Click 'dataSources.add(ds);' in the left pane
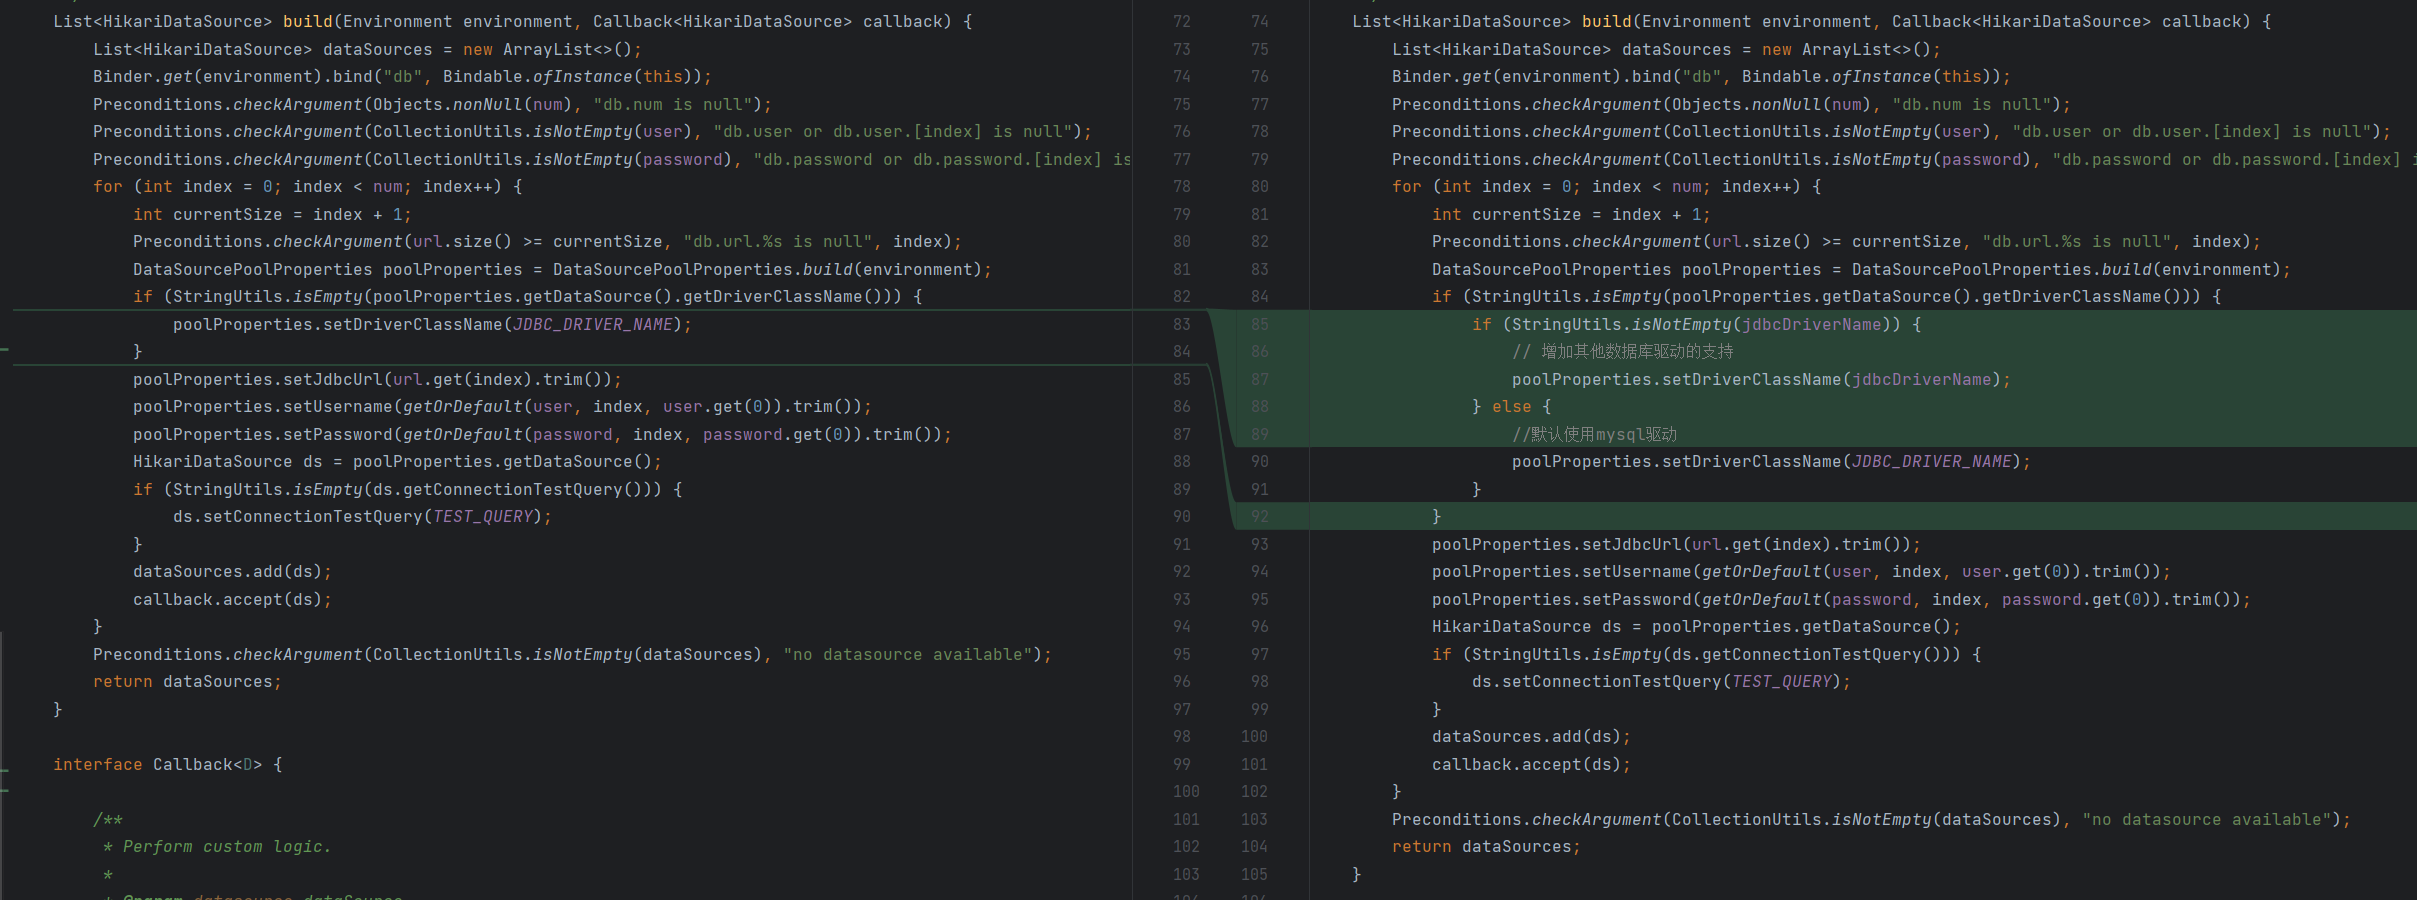This screenshot has height=900, width=2417. click(232, 572)
